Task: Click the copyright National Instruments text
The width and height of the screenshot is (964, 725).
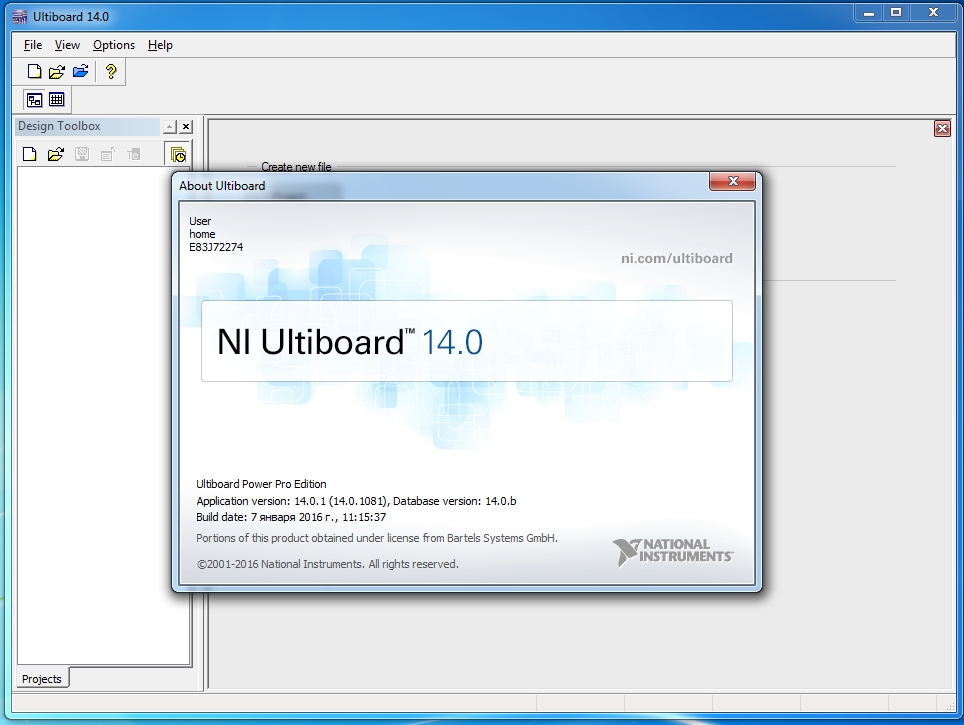Action: 328,564
